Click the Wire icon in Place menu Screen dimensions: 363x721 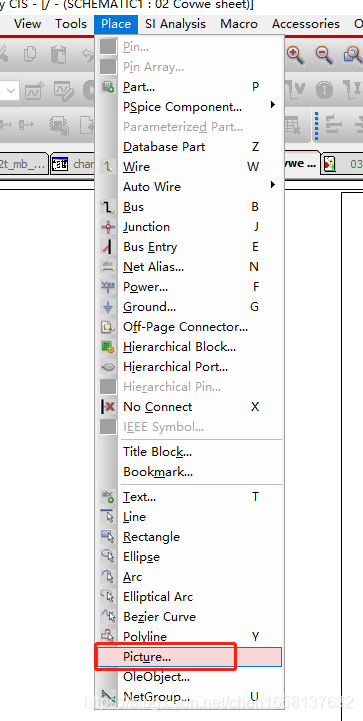108,167
